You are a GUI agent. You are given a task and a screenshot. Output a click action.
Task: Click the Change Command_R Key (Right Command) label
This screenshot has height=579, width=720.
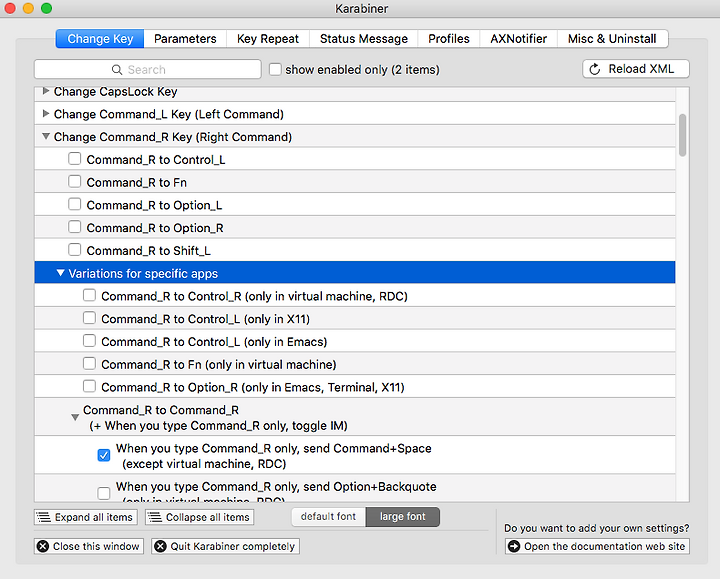click(x=173, y=137)
